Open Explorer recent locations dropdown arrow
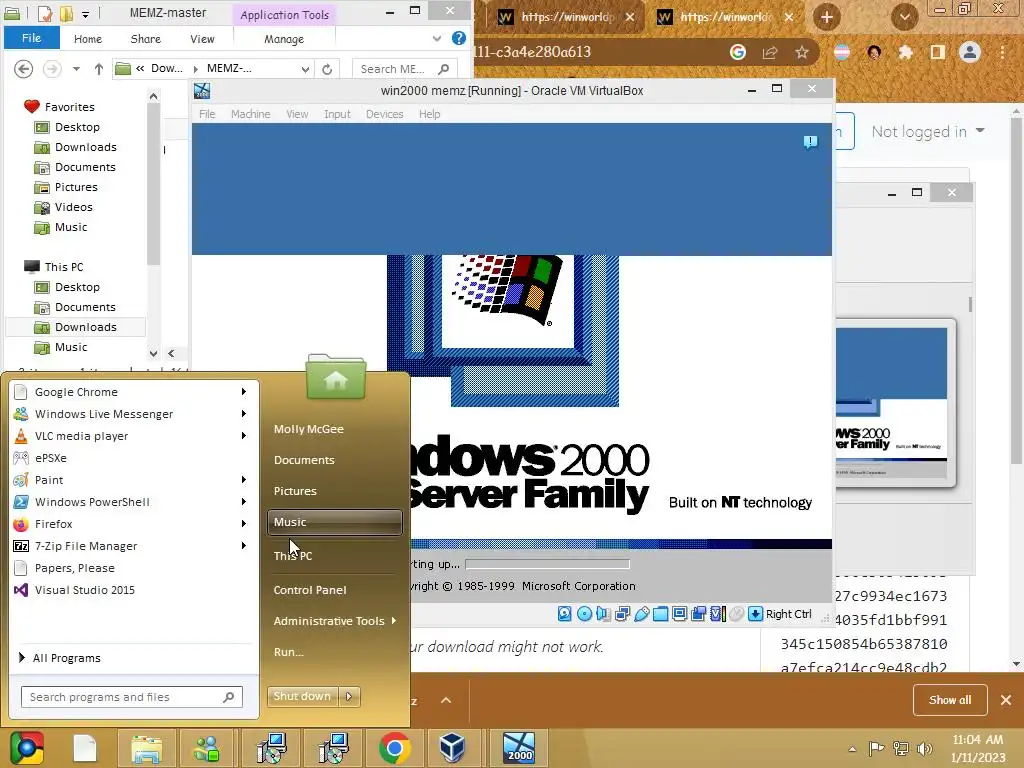1024x768 pixels. click(76, 69)
